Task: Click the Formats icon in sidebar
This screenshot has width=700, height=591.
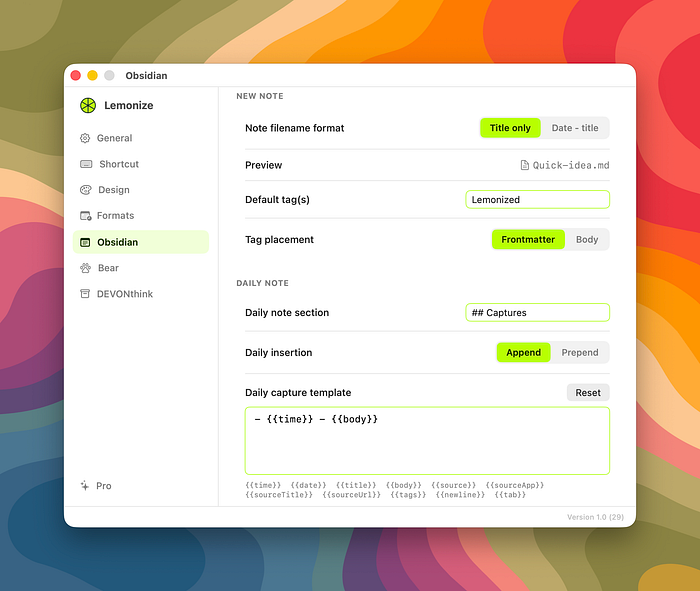Action: [85, 216]
